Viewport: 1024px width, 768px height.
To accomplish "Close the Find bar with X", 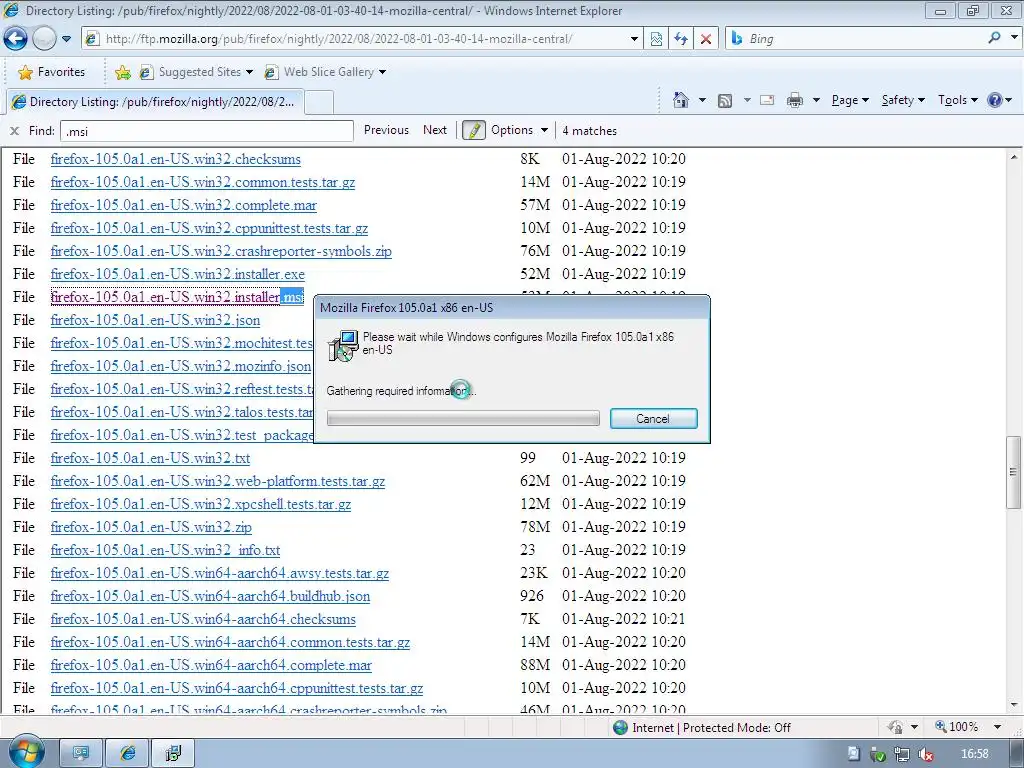I will [x=14, y=131].
